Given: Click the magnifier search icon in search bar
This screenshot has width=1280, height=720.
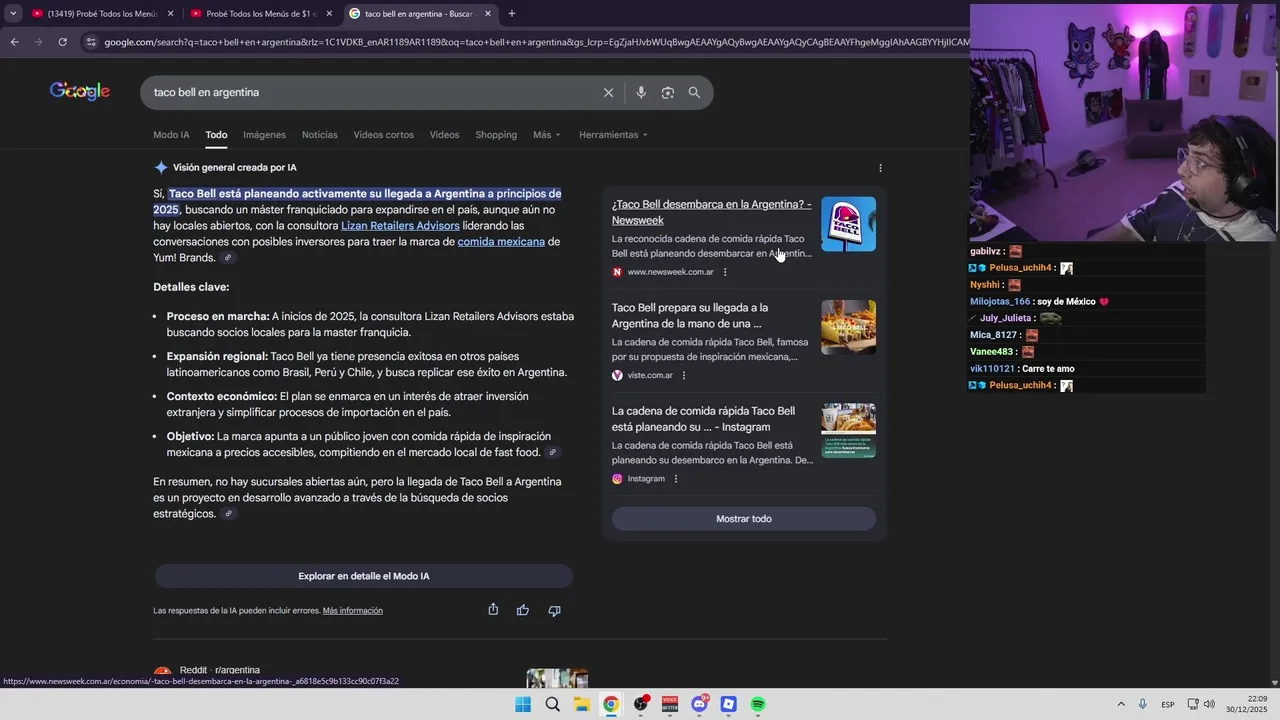Looking at the screenshot, I should pos(694,92).
